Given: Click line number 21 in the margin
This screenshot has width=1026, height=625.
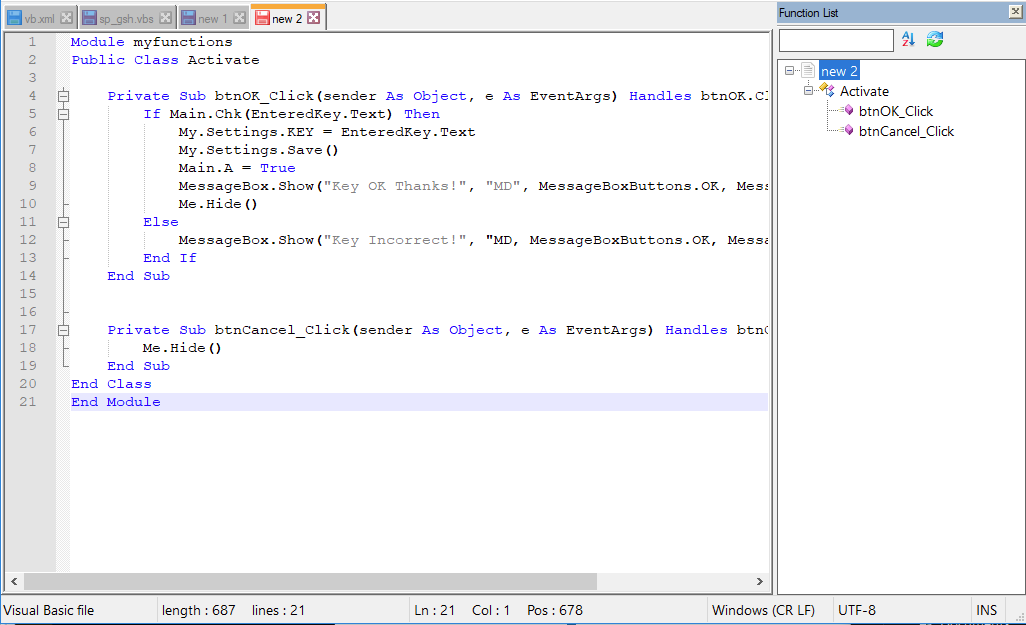Looking at the screenshot, I should click(27, 402).
